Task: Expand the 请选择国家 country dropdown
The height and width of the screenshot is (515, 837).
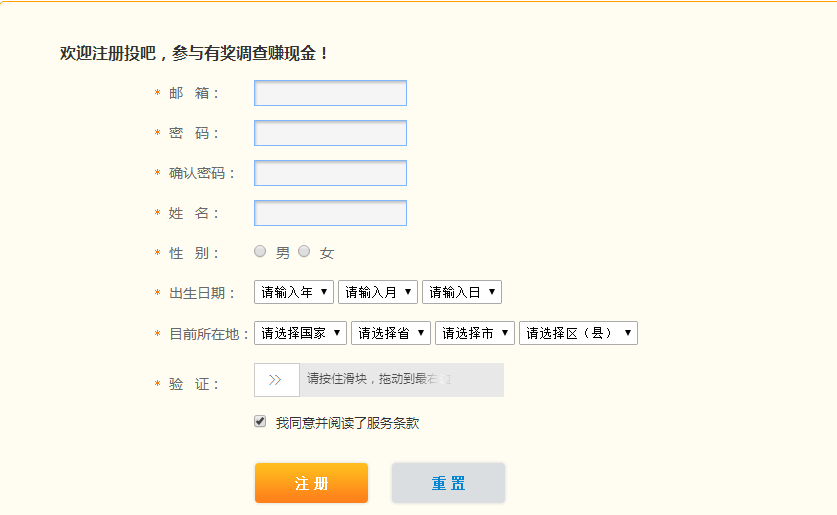Action: click(x=301, y=333)
